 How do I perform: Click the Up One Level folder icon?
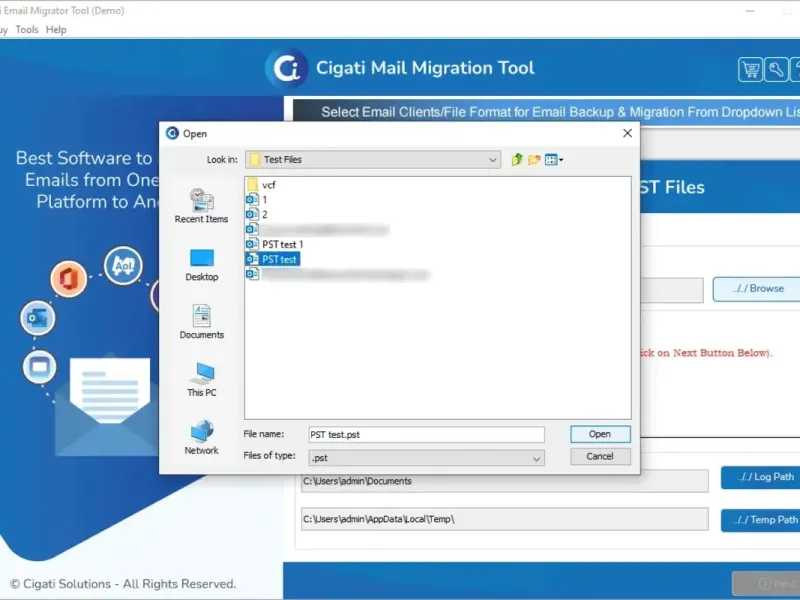coord(517,160)
